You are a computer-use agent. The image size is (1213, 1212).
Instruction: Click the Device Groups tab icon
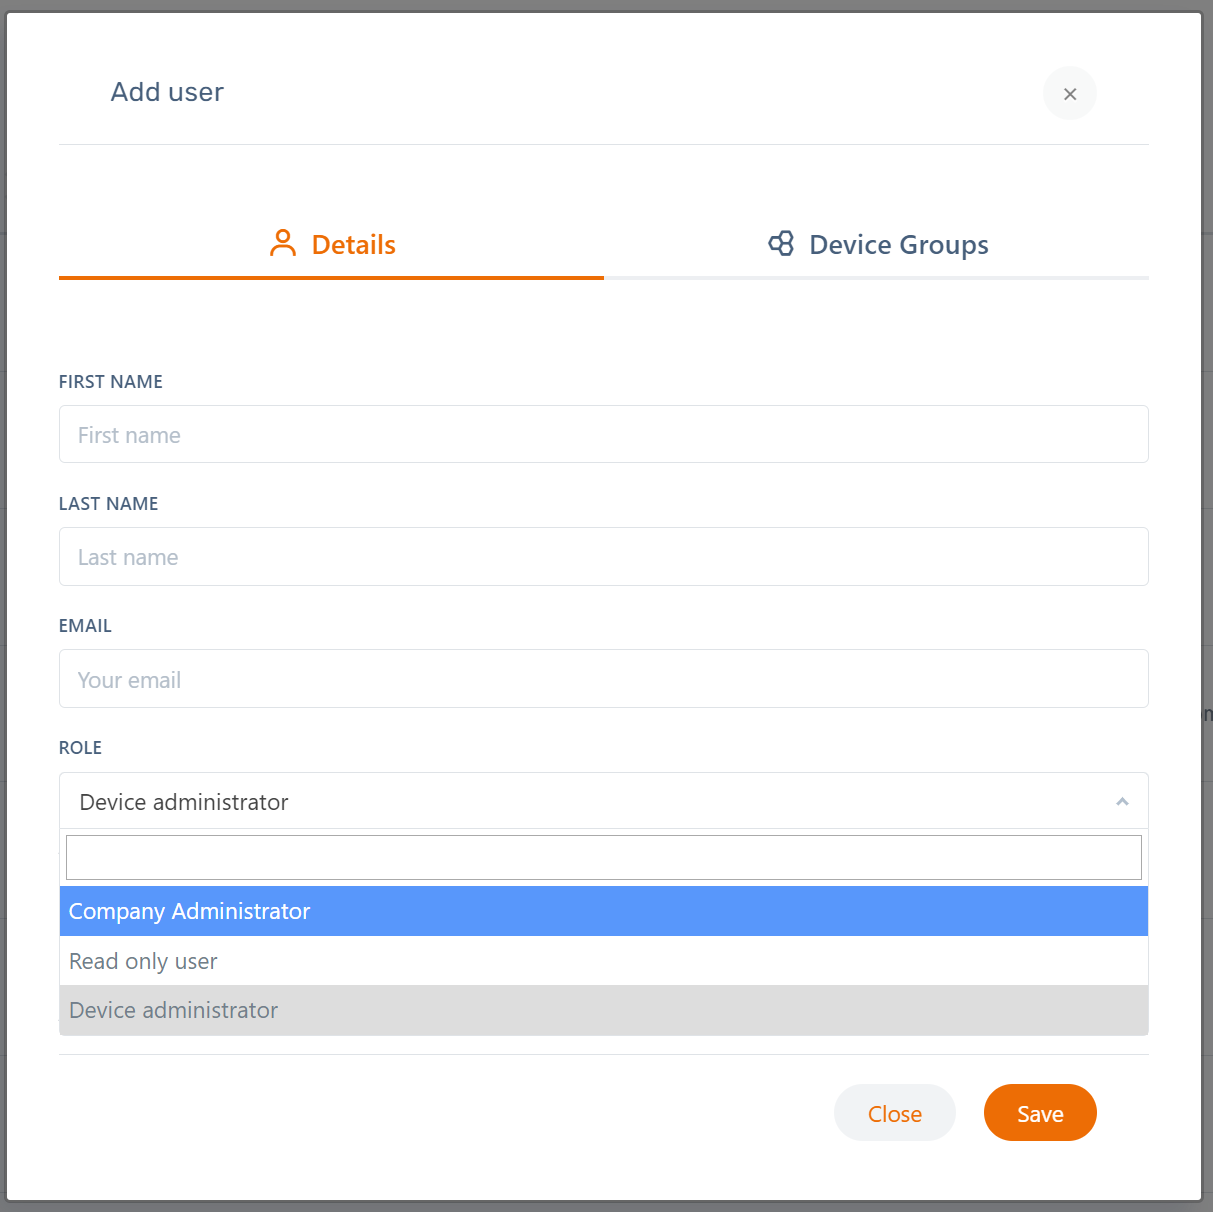tap(781, 243)
